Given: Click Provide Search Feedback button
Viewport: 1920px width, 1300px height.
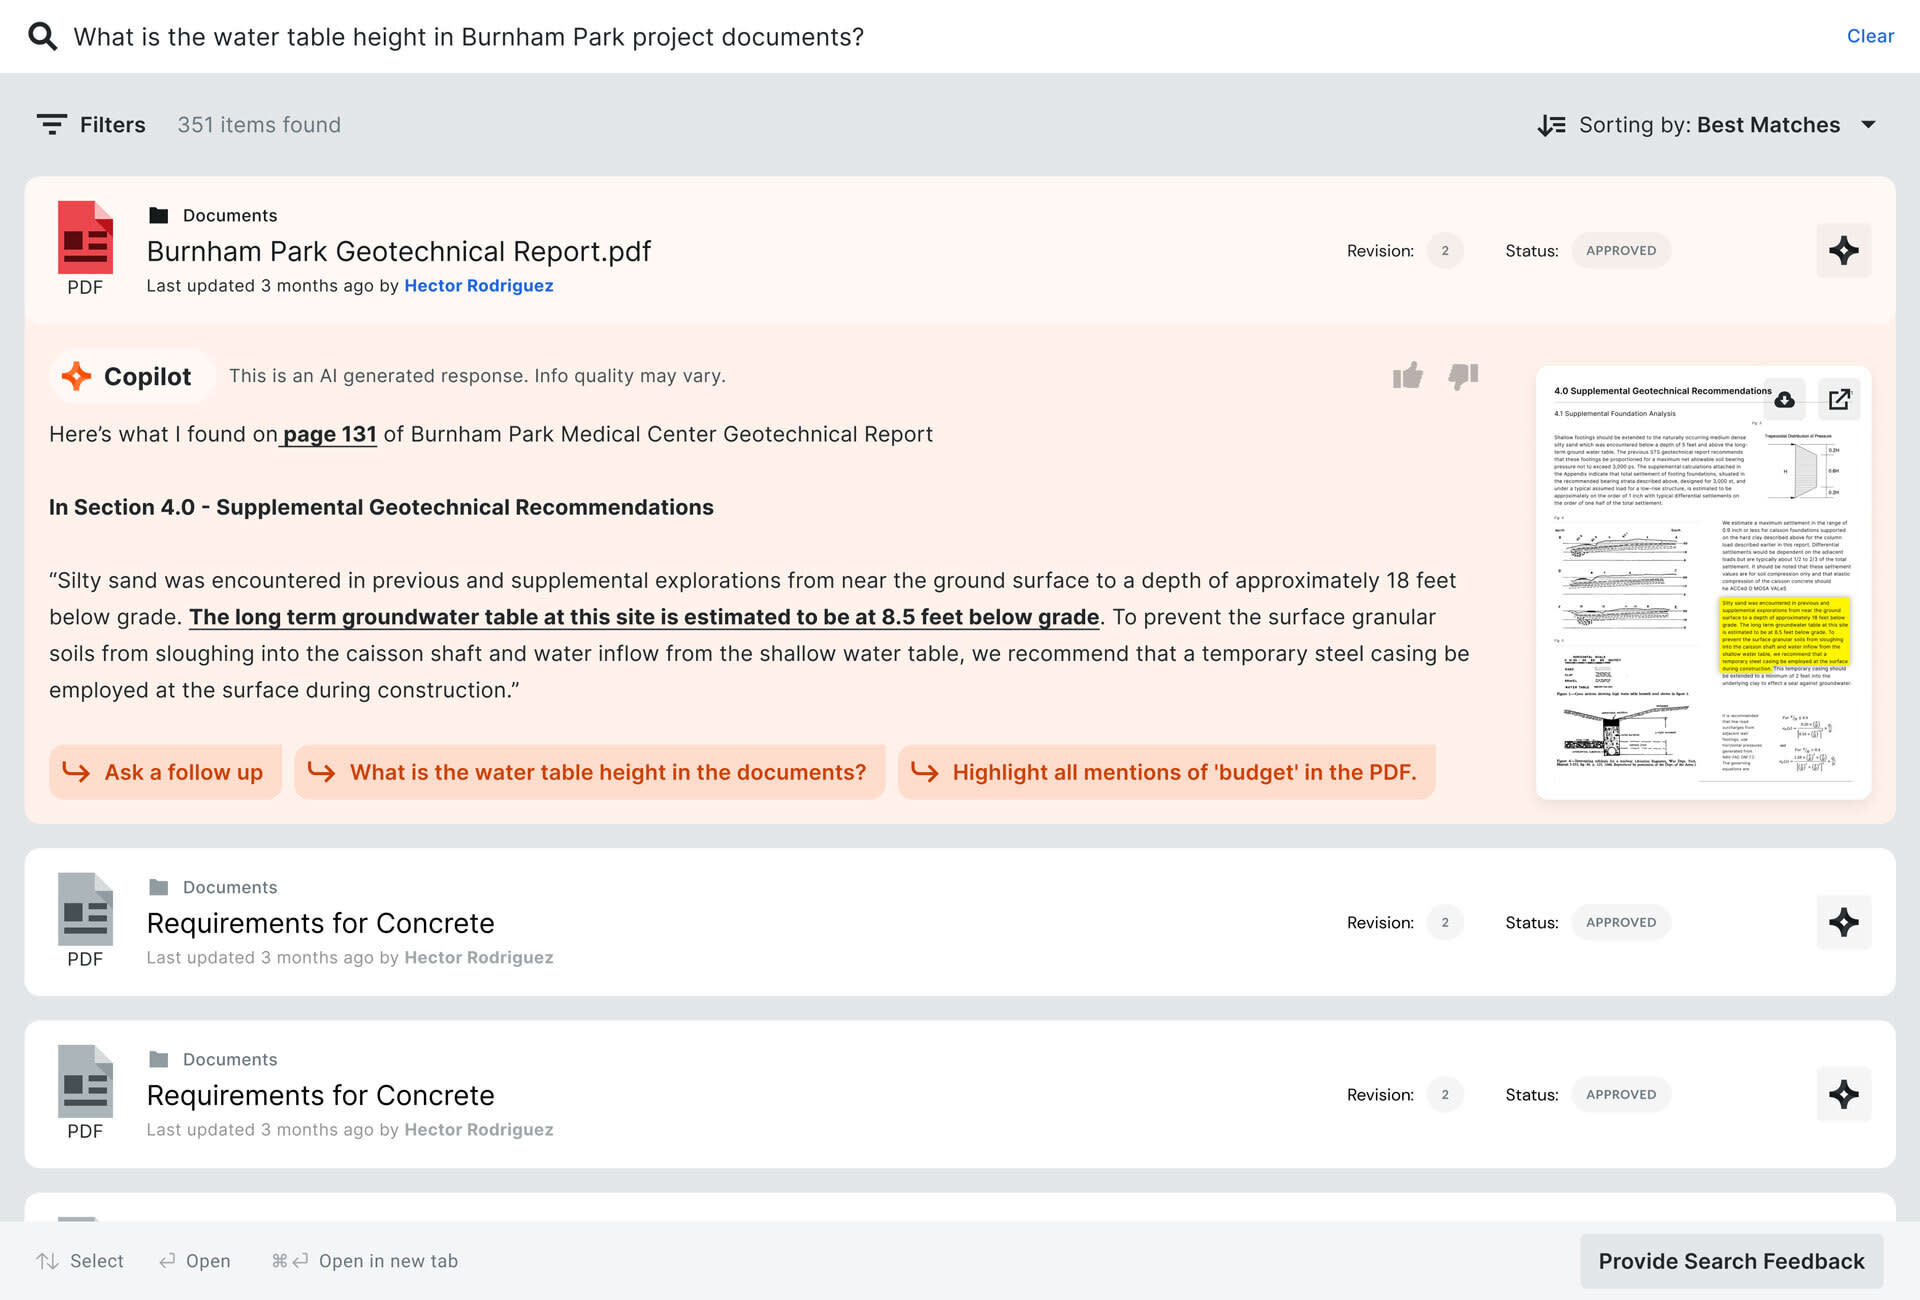Looking at the screenshot, I should tap(1730, 1261).
